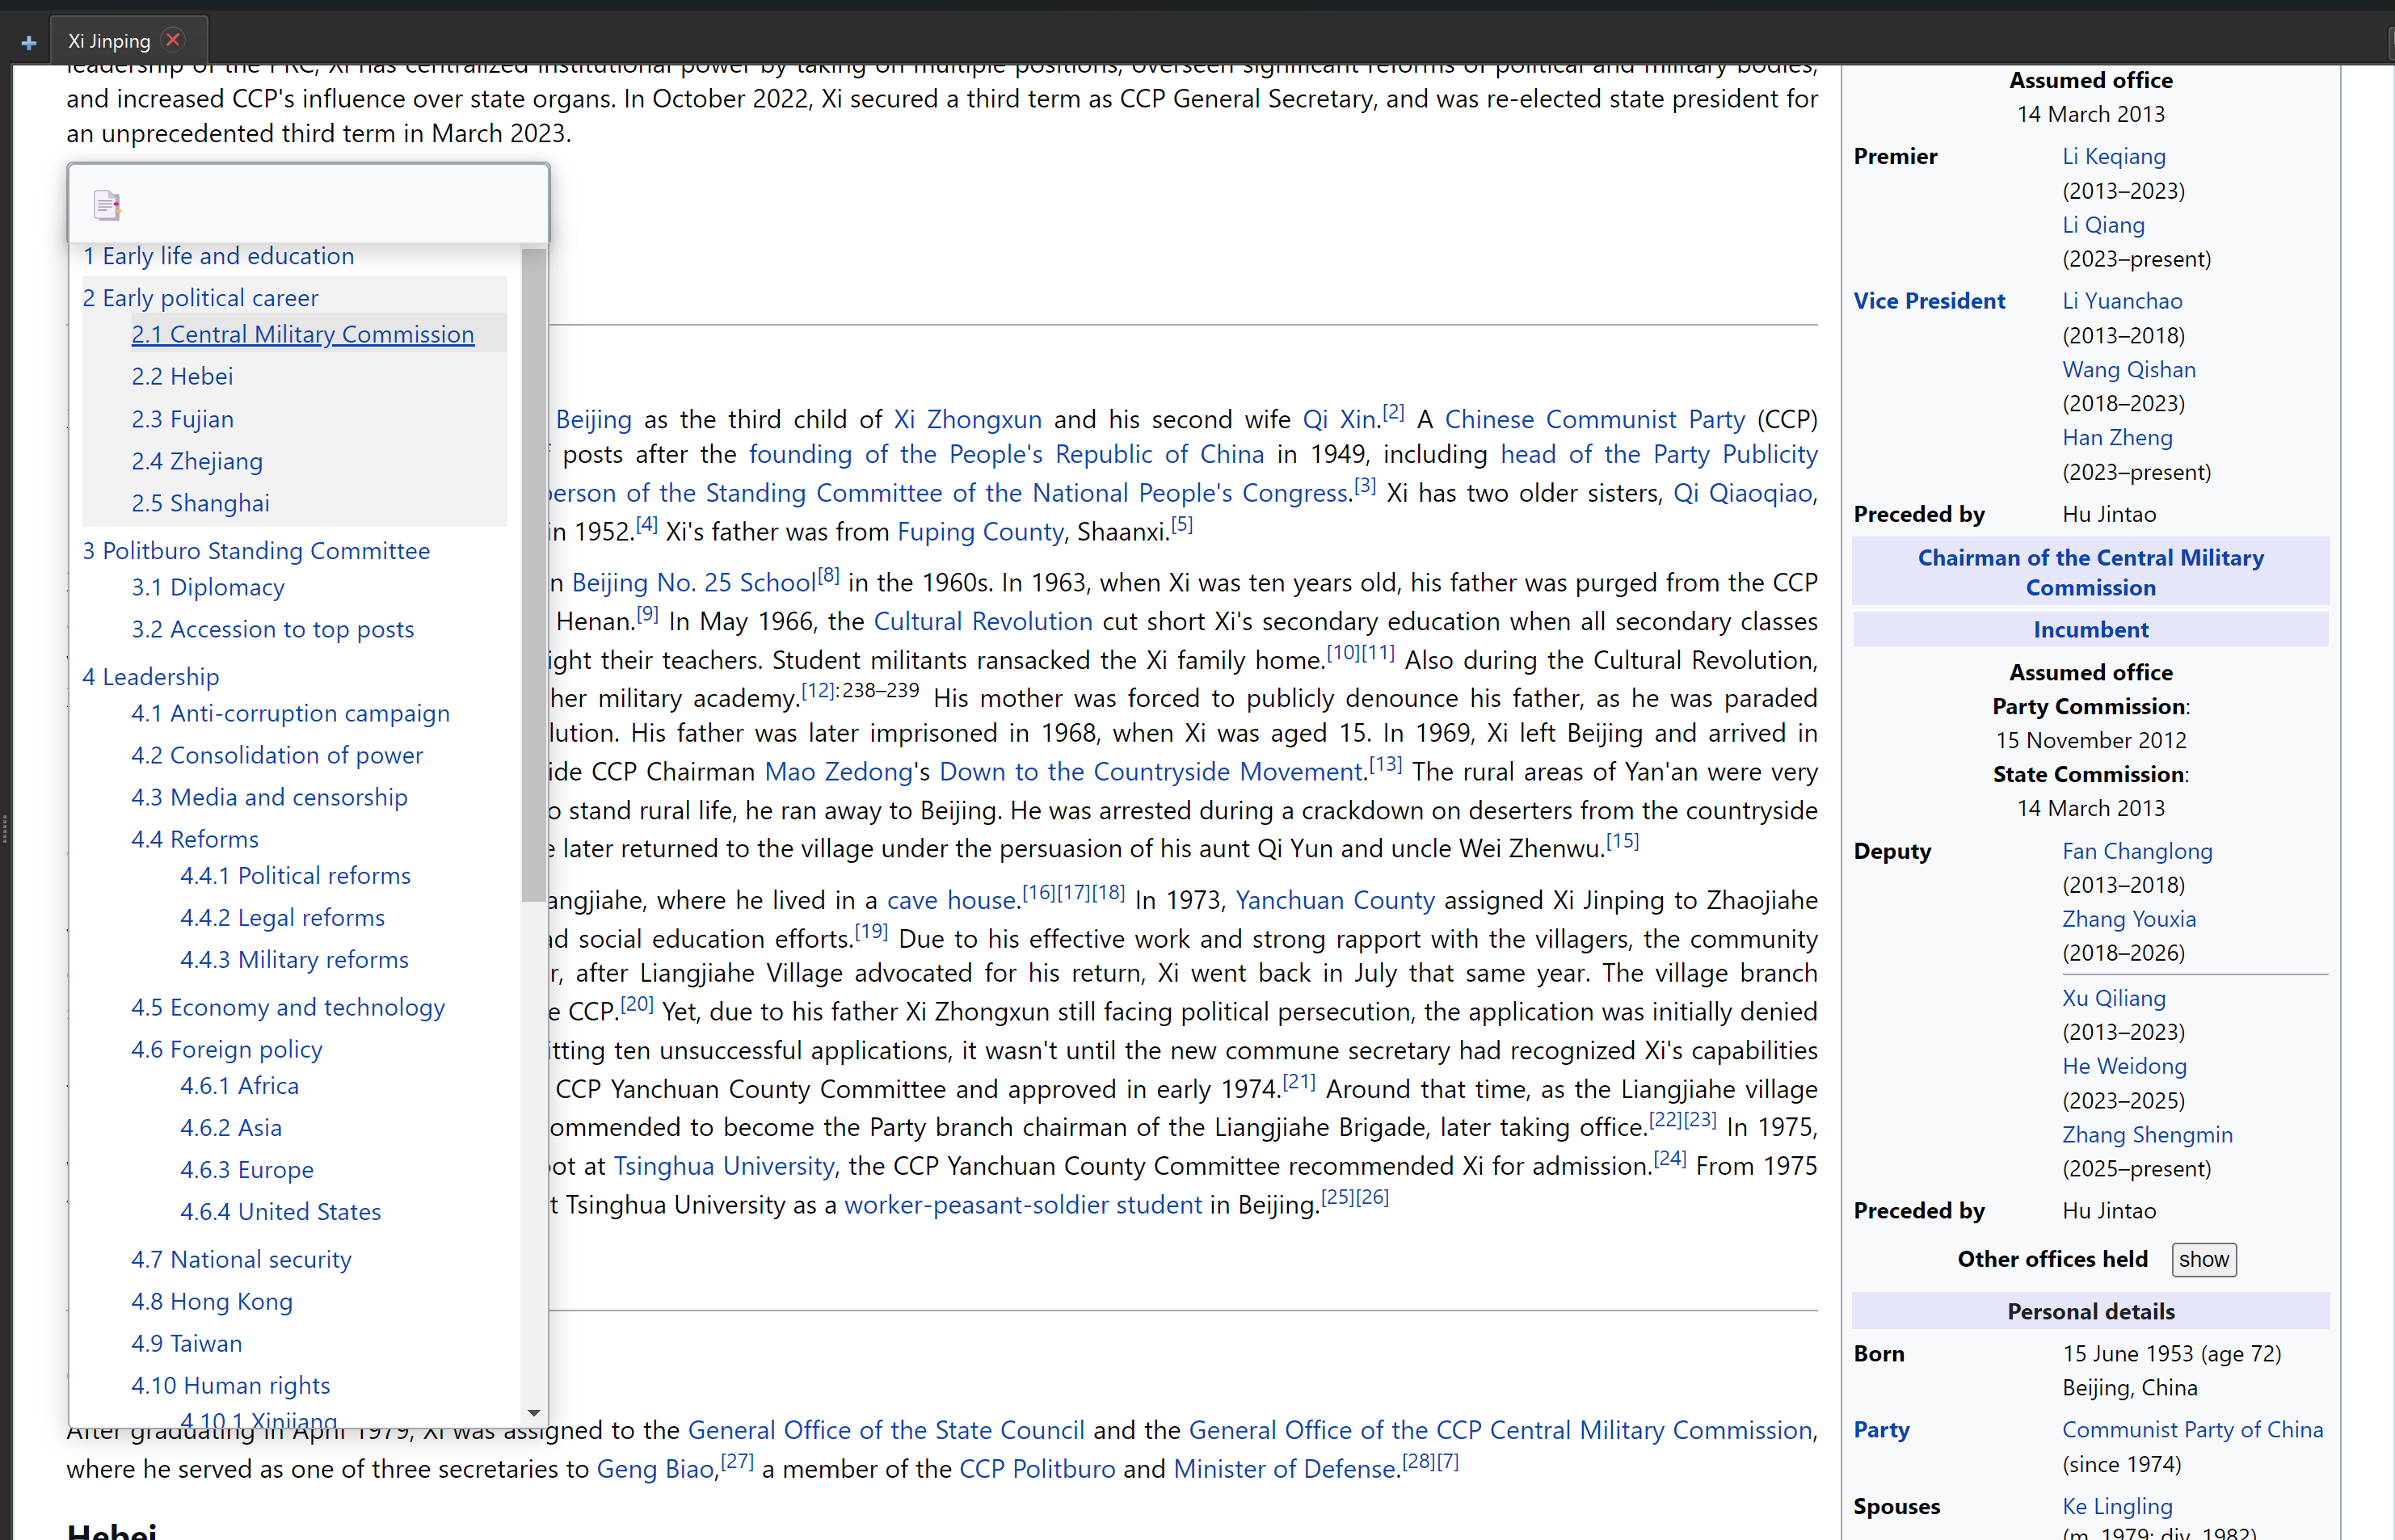
Task: Go to 4.6 Foreign policy section
Action: pos(226,1049)
